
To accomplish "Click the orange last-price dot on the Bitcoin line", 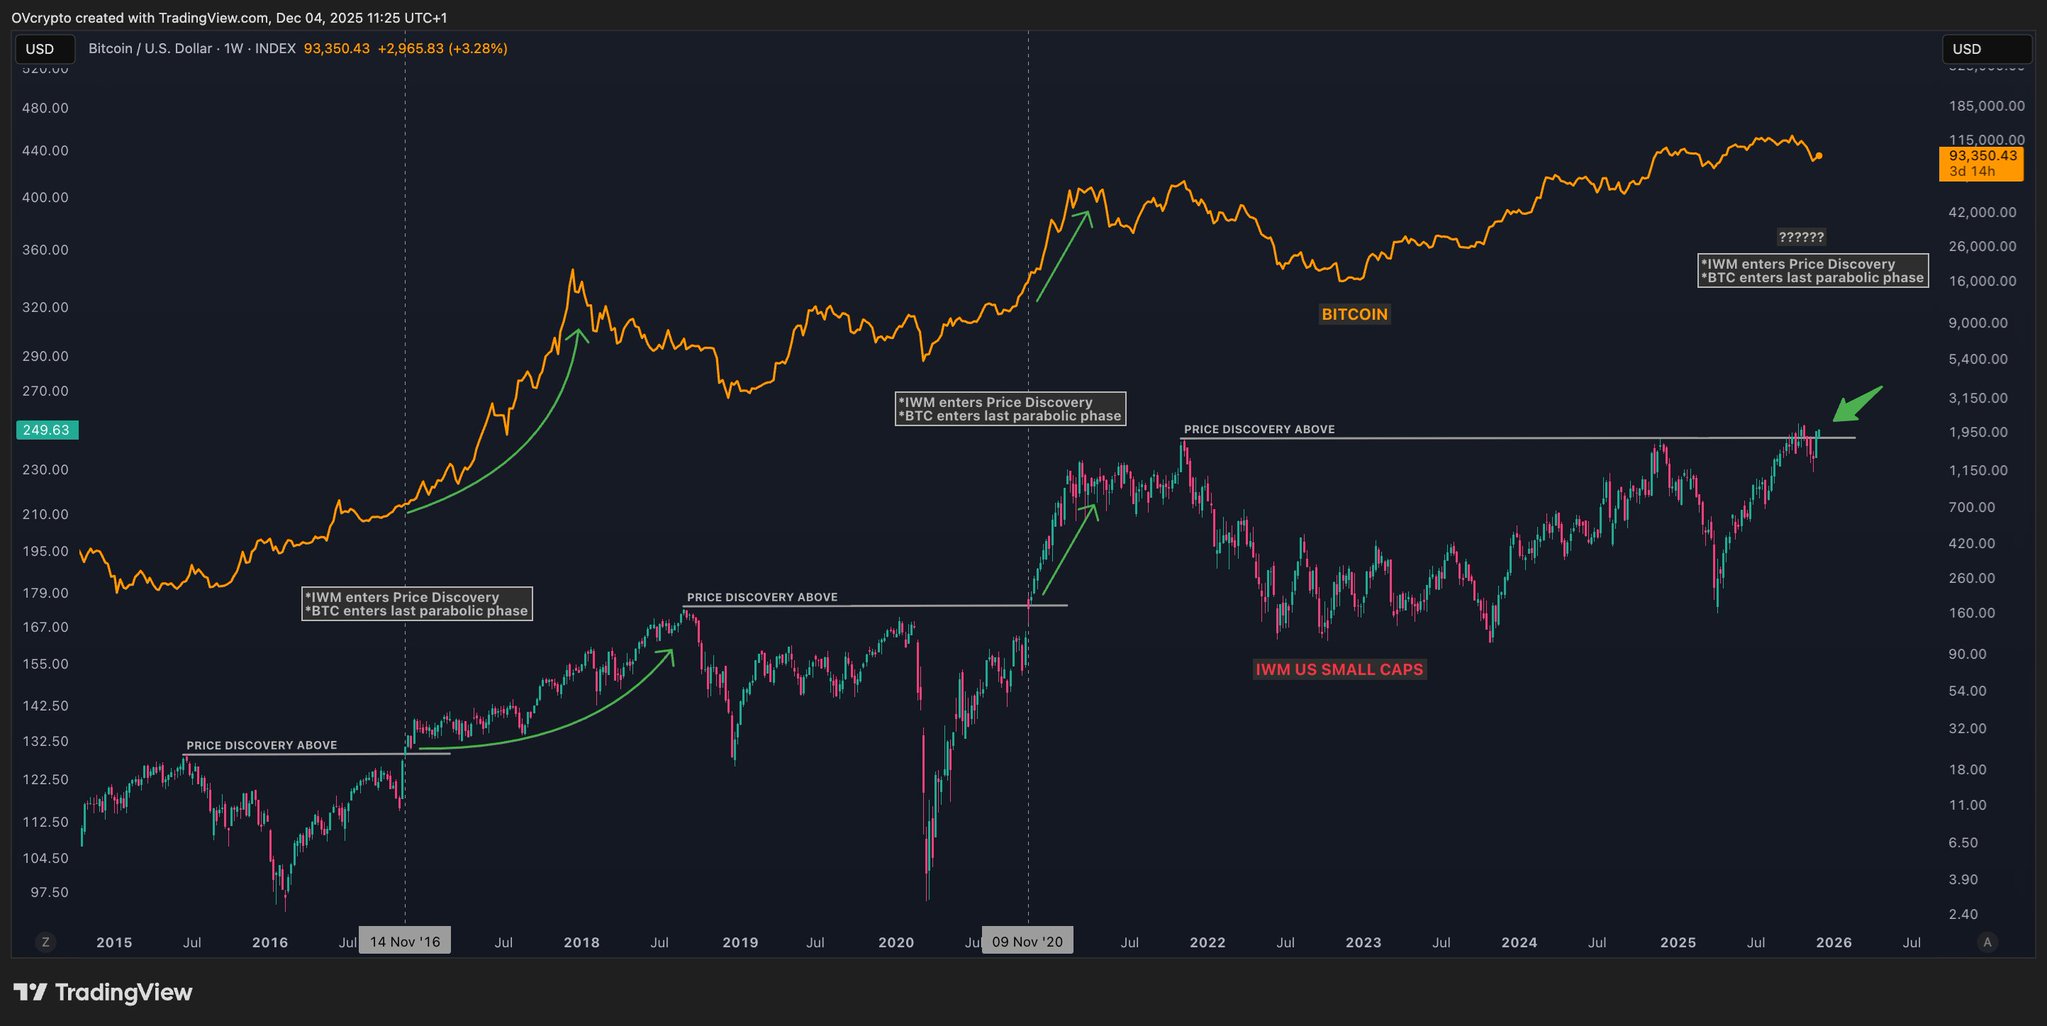I will (x=1819, y=156).
